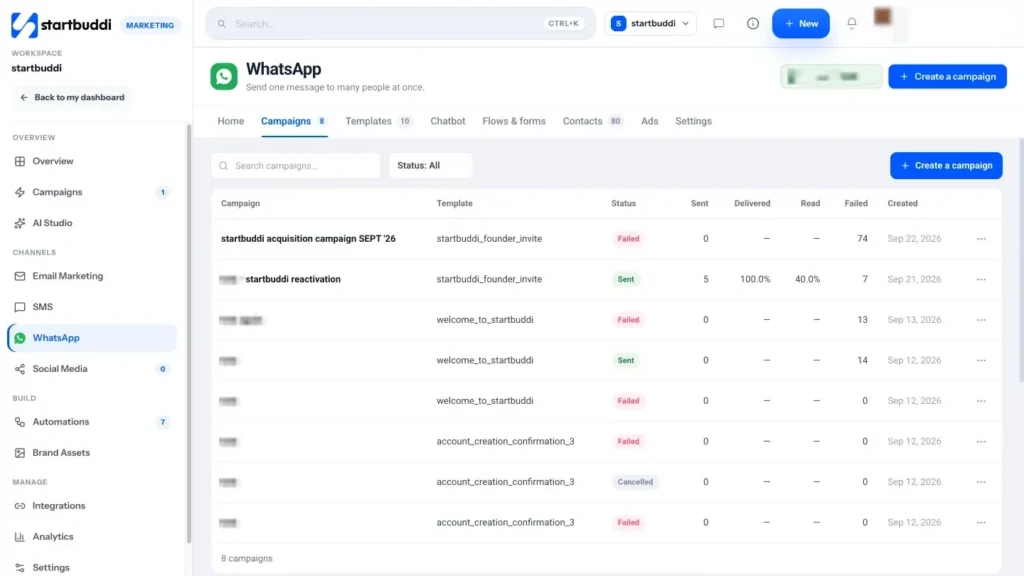Focus the Search campaigns field
This screenshot has height=576, width=1024.
(x=295, y=166)
